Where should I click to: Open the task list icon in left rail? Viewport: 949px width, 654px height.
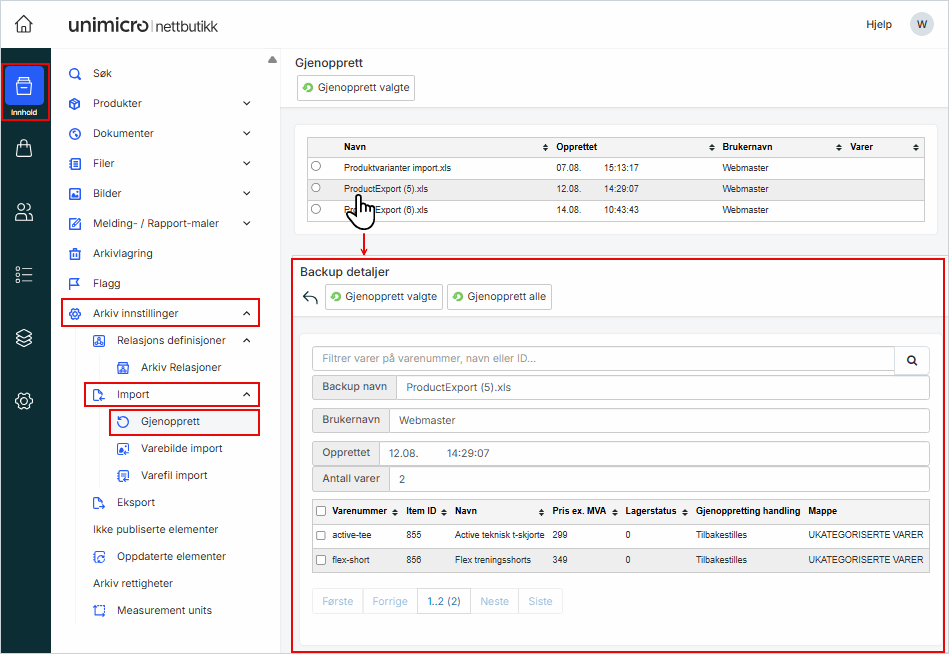click(24, 275)
